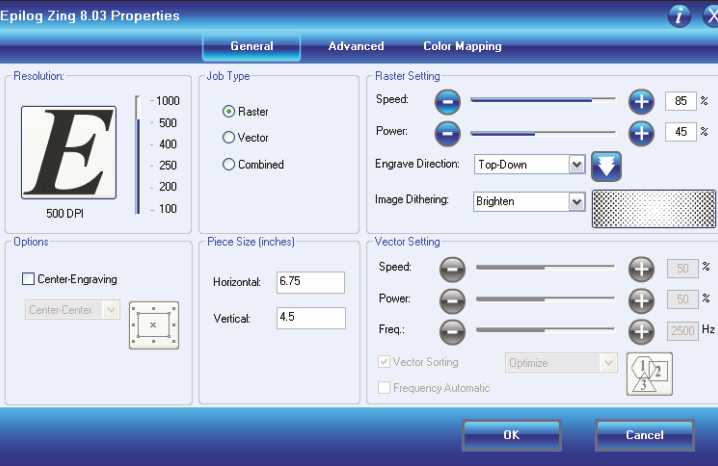Click the vector Freq. slider track
The width and height of the screenshot is (718, 466).
[x=545, y=330]
